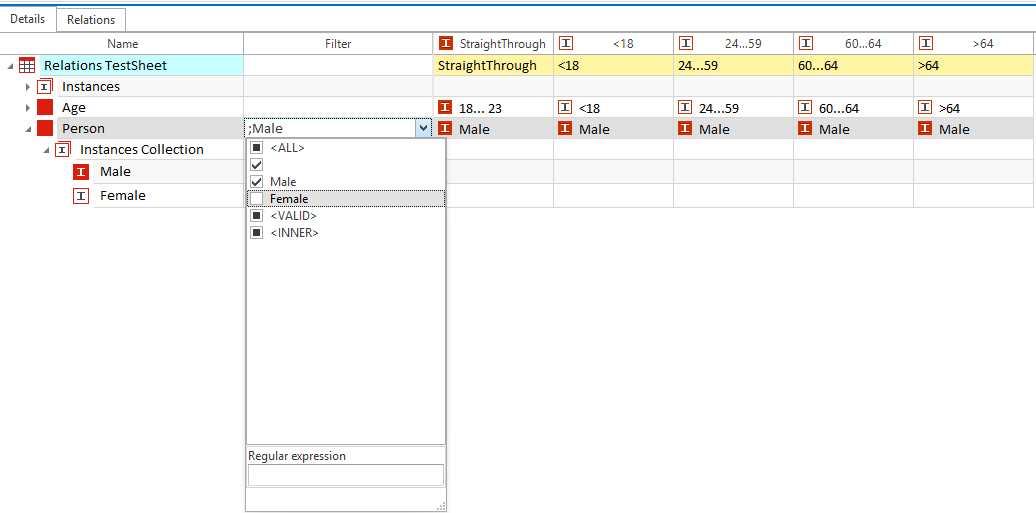Click the red Person attribute icon
Screen dimensions: 1036x513
pos(45,129)
